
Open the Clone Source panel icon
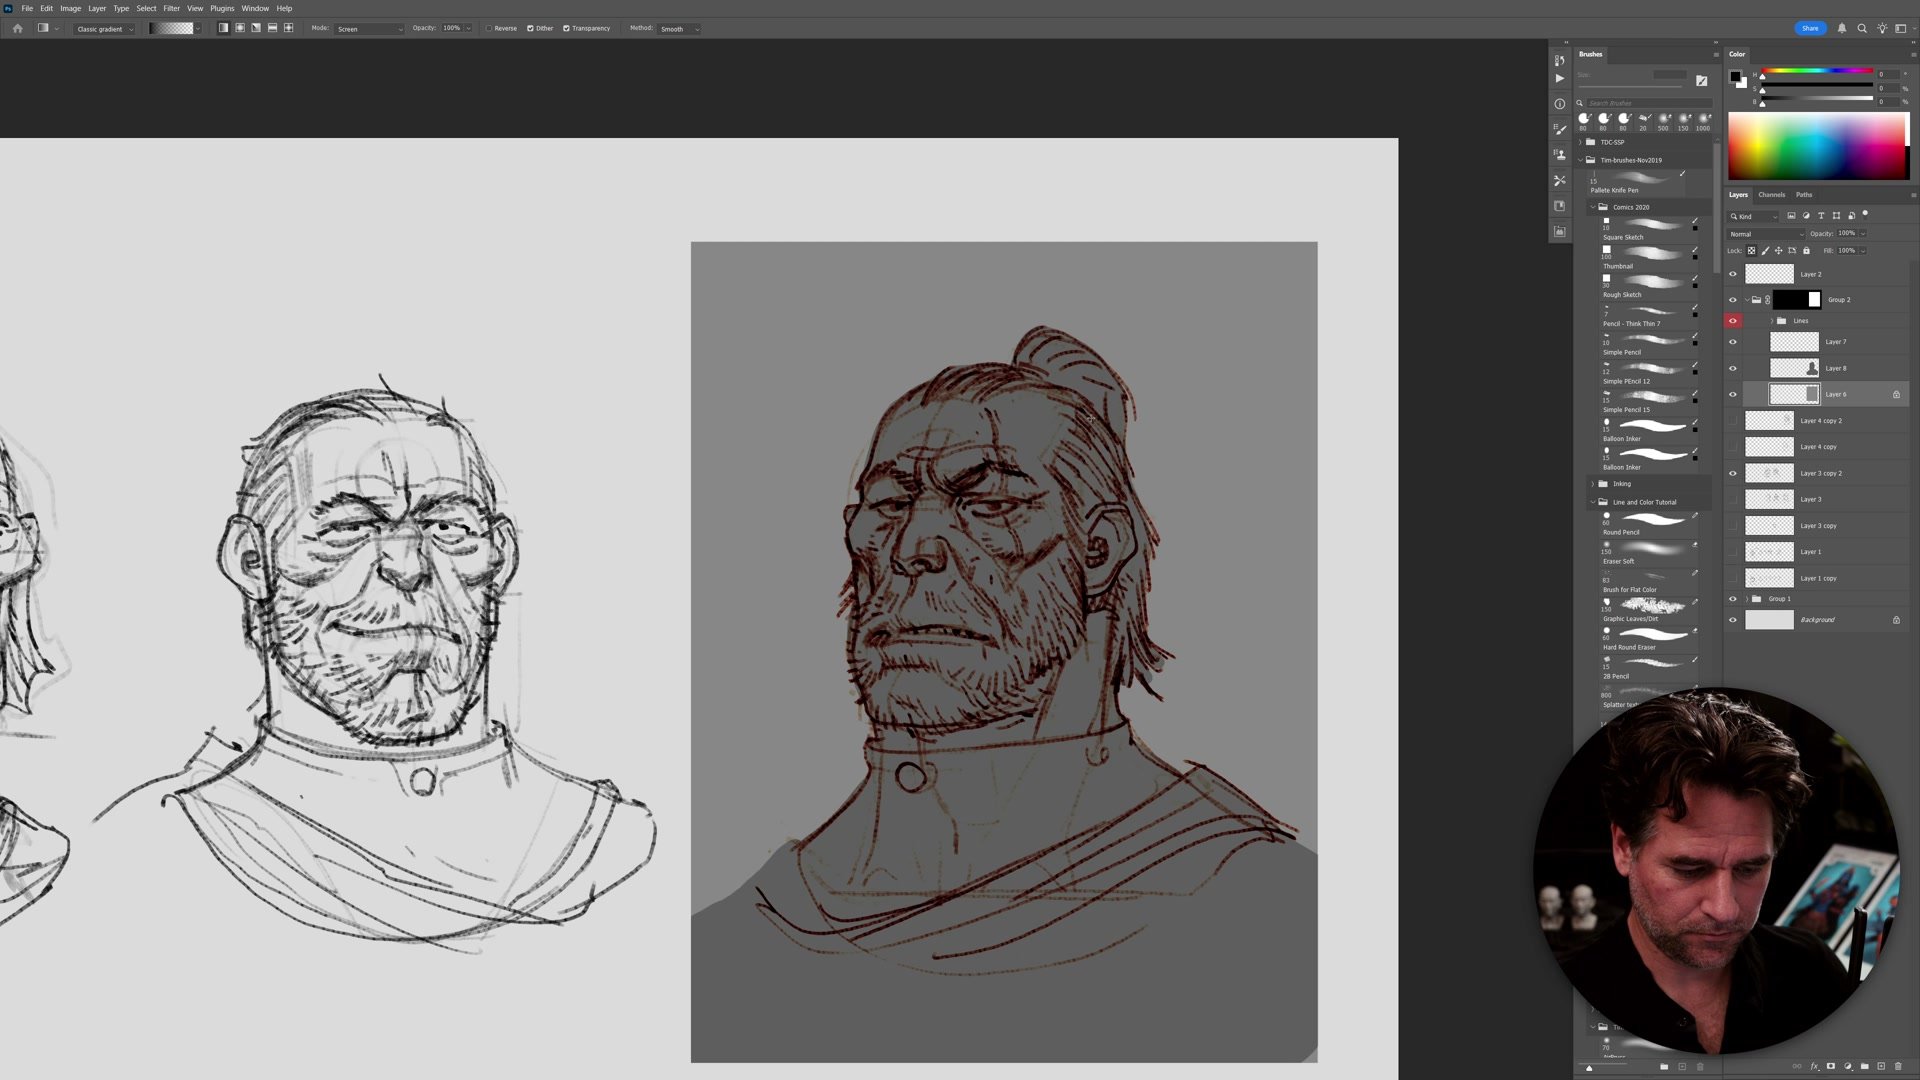pos(1559,155)
